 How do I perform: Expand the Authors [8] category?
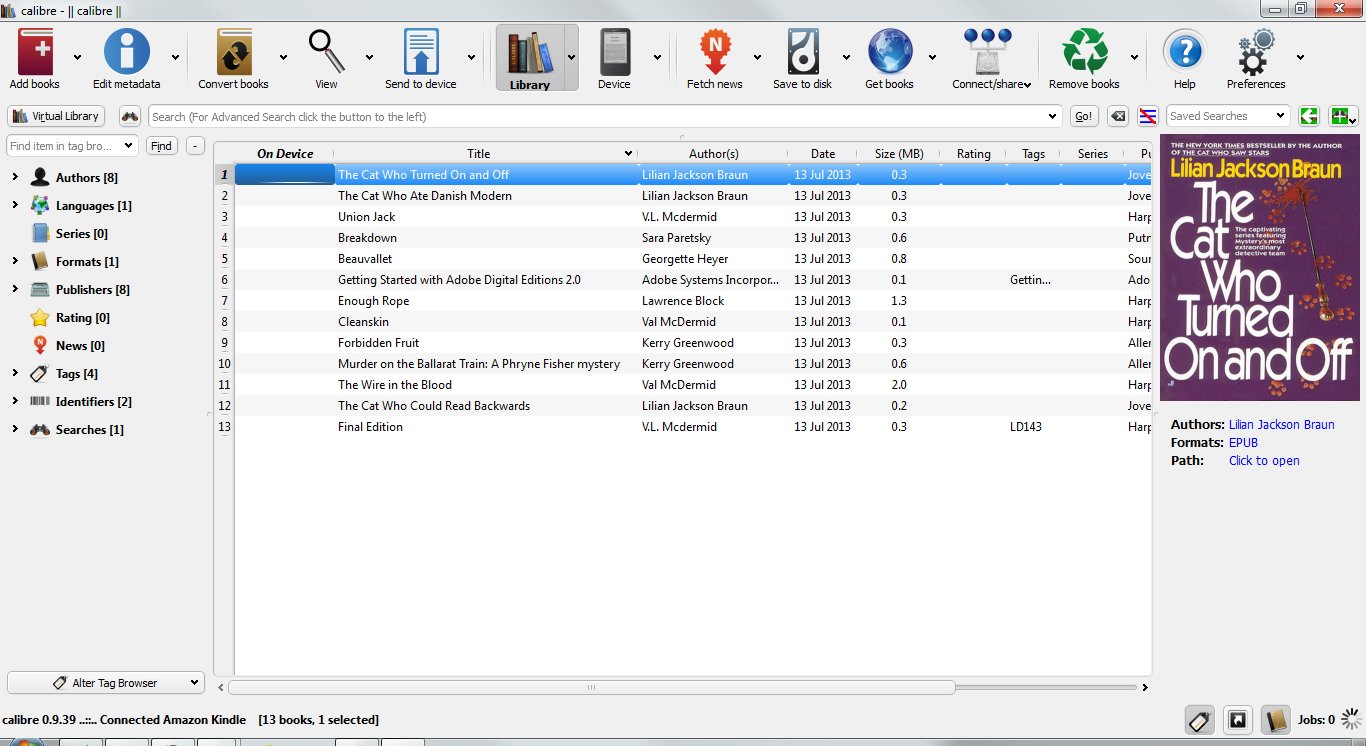[14, 177]
